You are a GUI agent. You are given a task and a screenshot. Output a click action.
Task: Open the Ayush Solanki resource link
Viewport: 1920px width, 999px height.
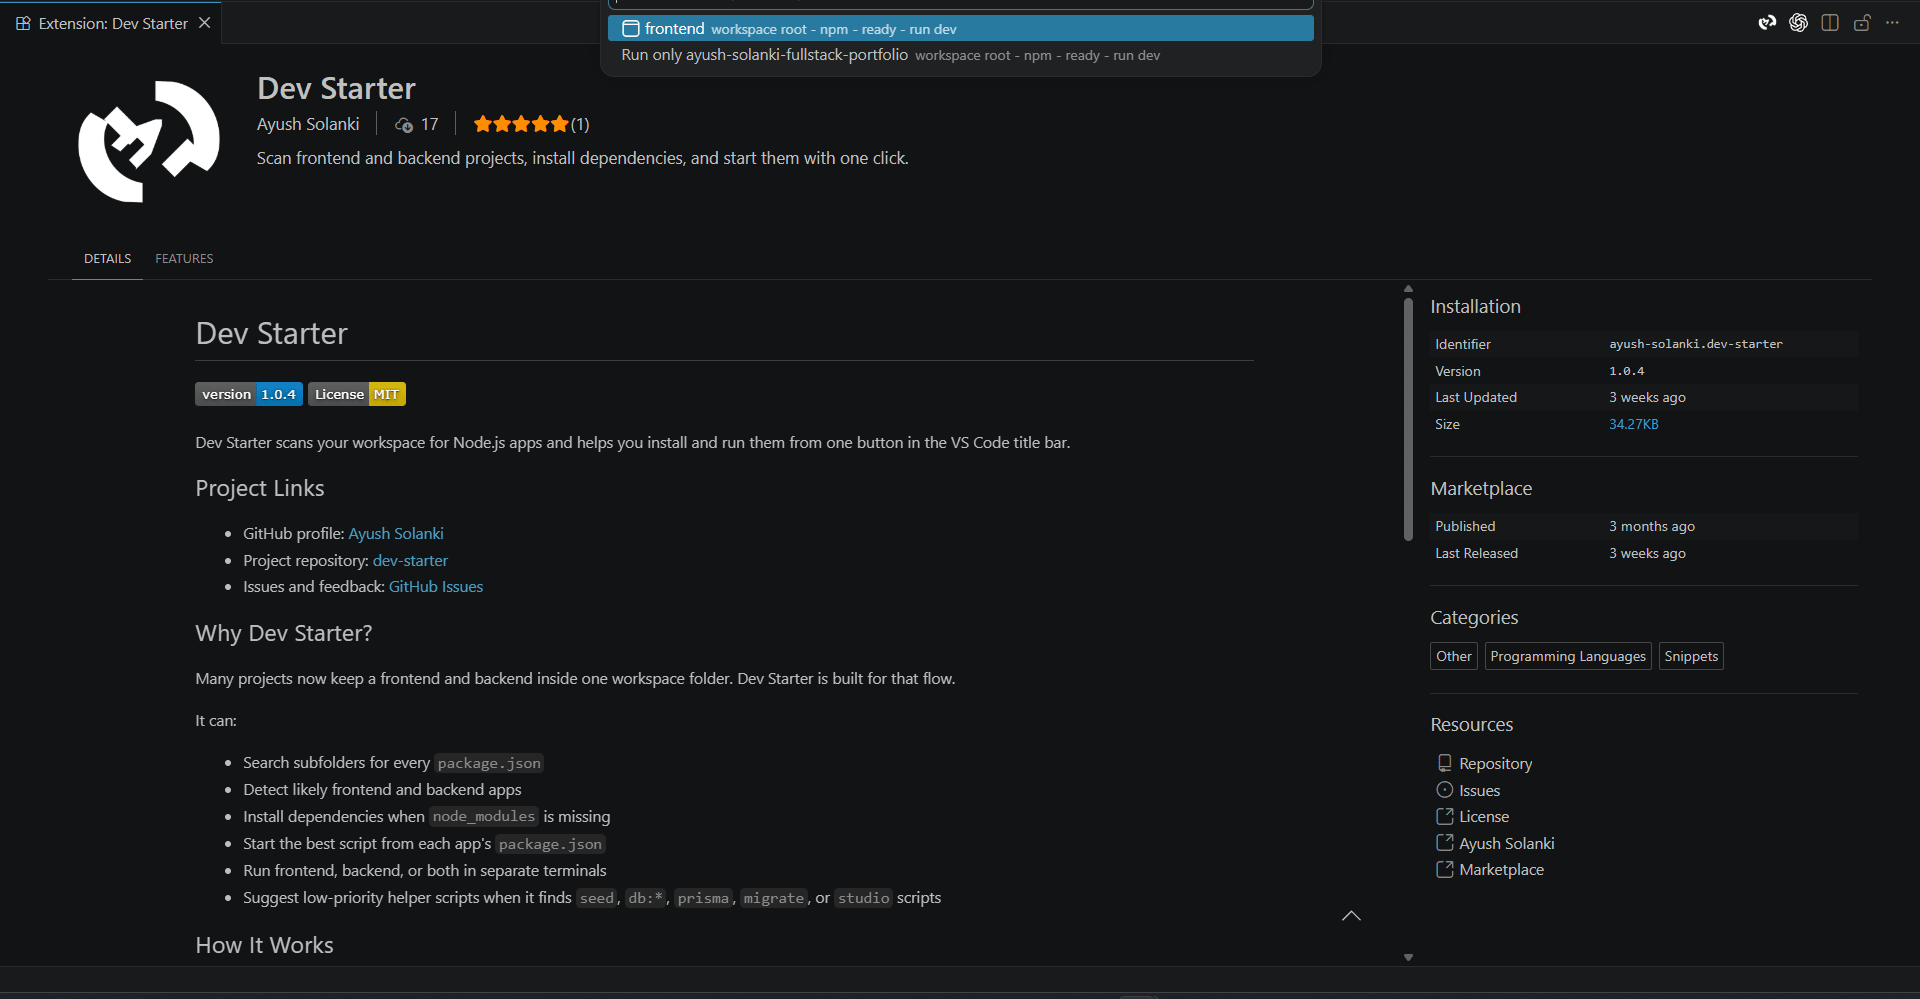[1506, 844]
